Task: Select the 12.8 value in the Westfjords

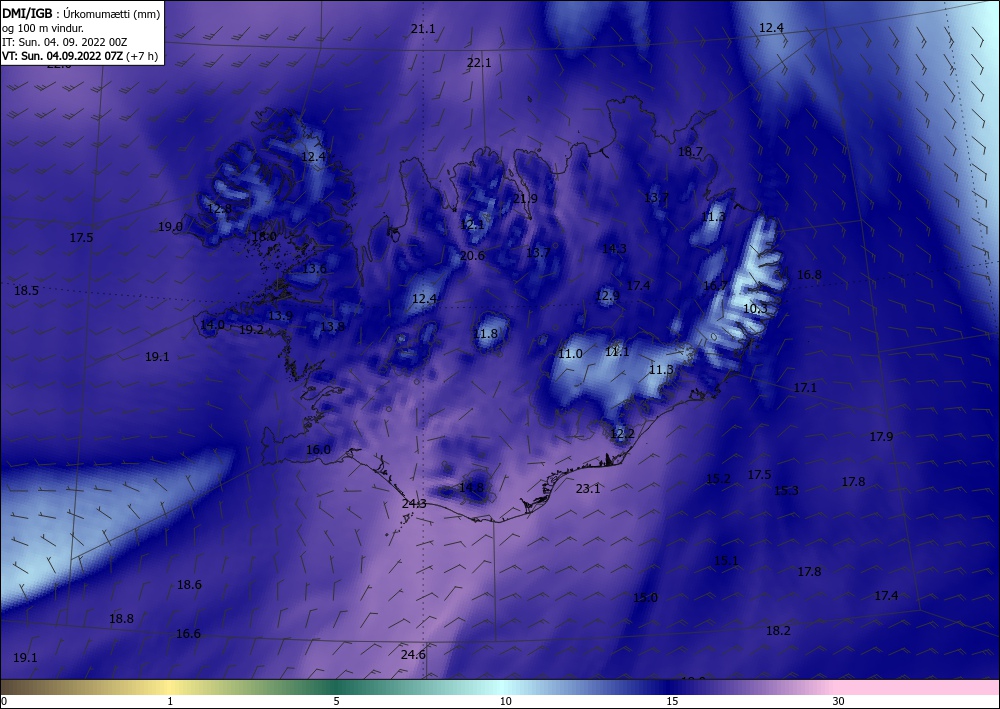Action: [x=219, y=208]
